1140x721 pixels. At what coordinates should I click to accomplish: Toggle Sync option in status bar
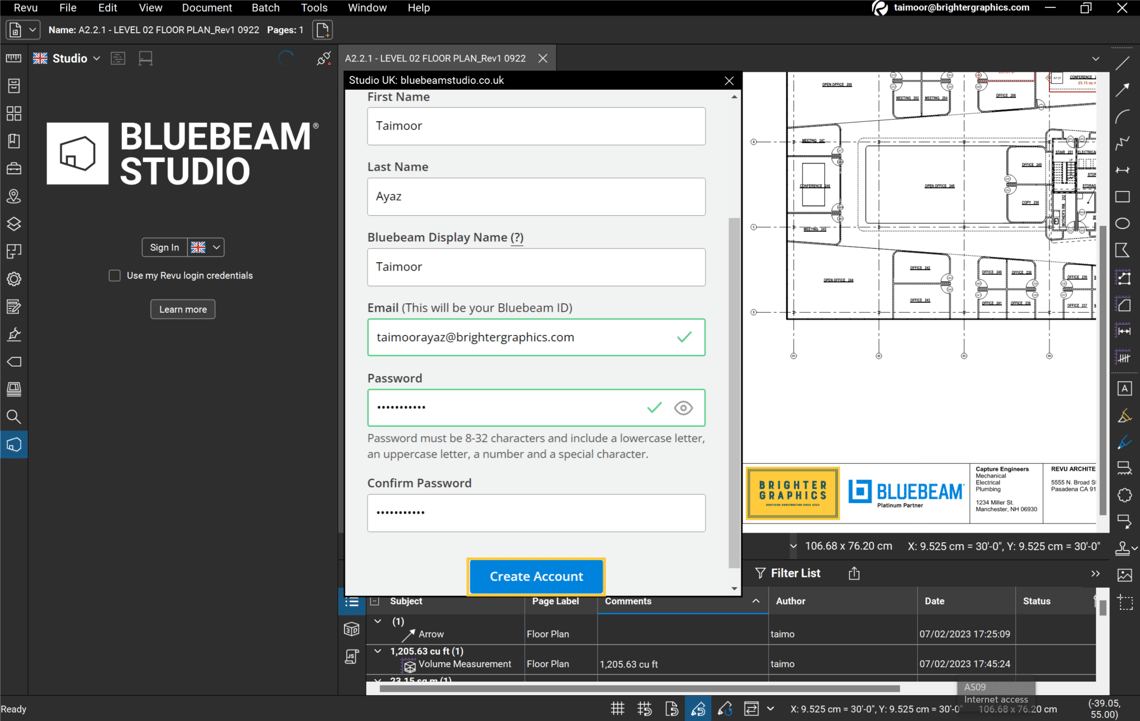click(751, 709)
